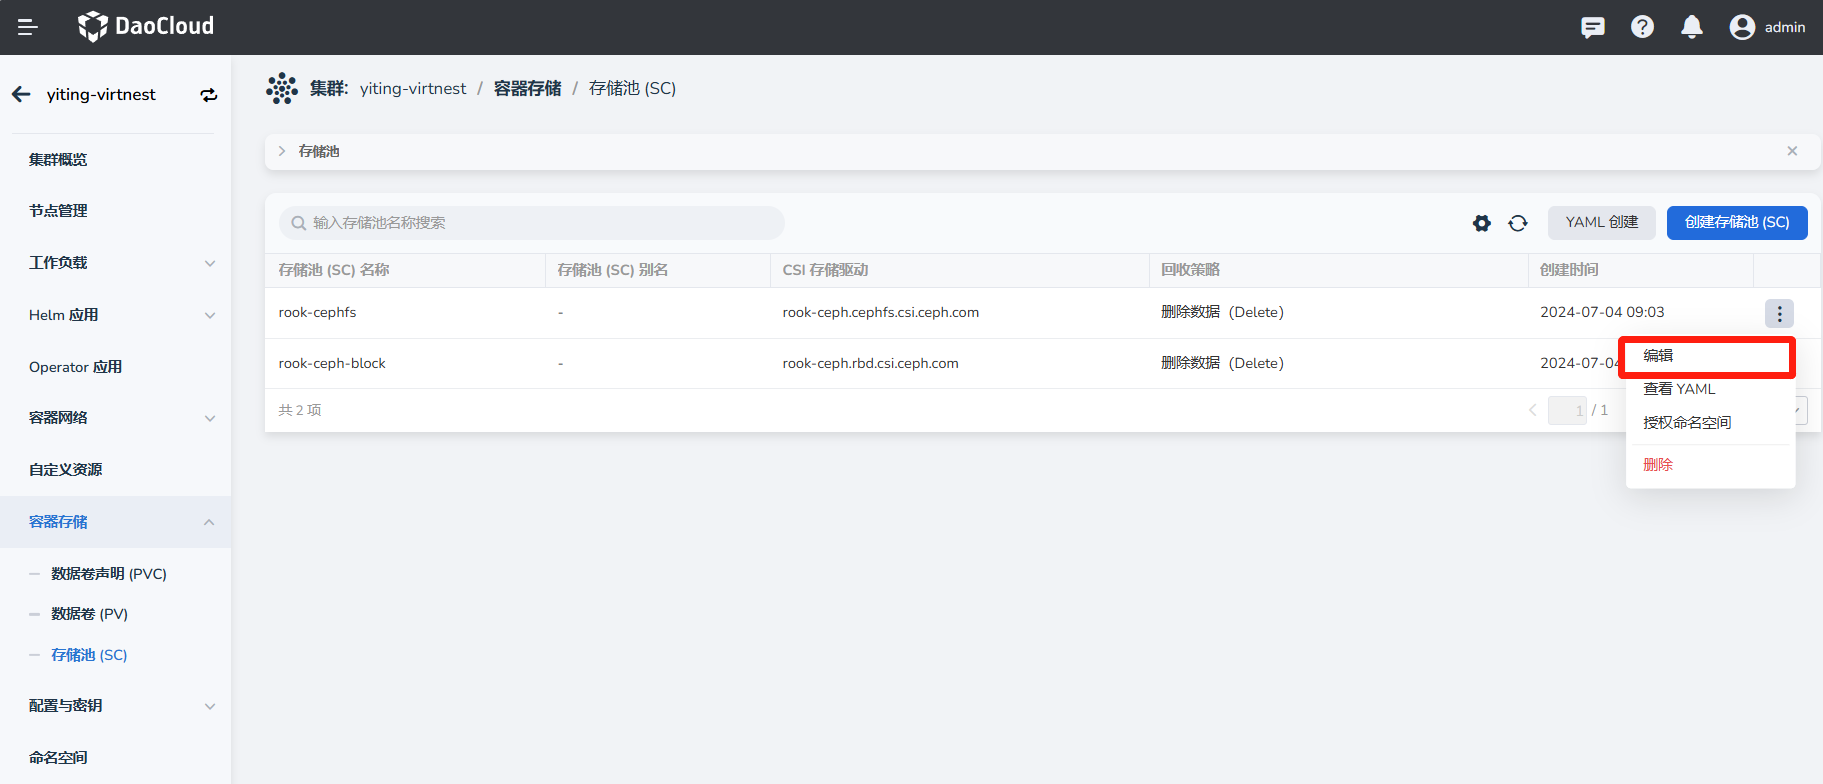
Task: Refresh the storage pool list
Action: tap(1518, 223)
